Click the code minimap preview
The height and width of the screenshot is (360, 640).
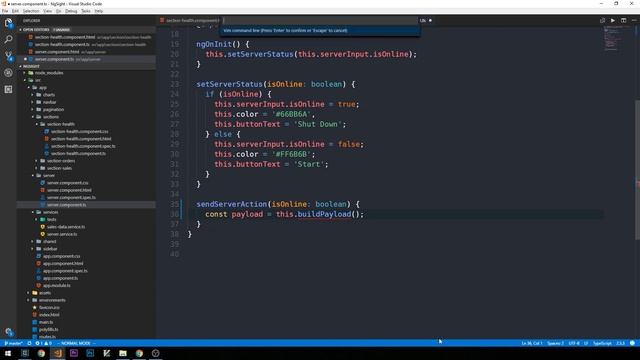click(613, 39)
